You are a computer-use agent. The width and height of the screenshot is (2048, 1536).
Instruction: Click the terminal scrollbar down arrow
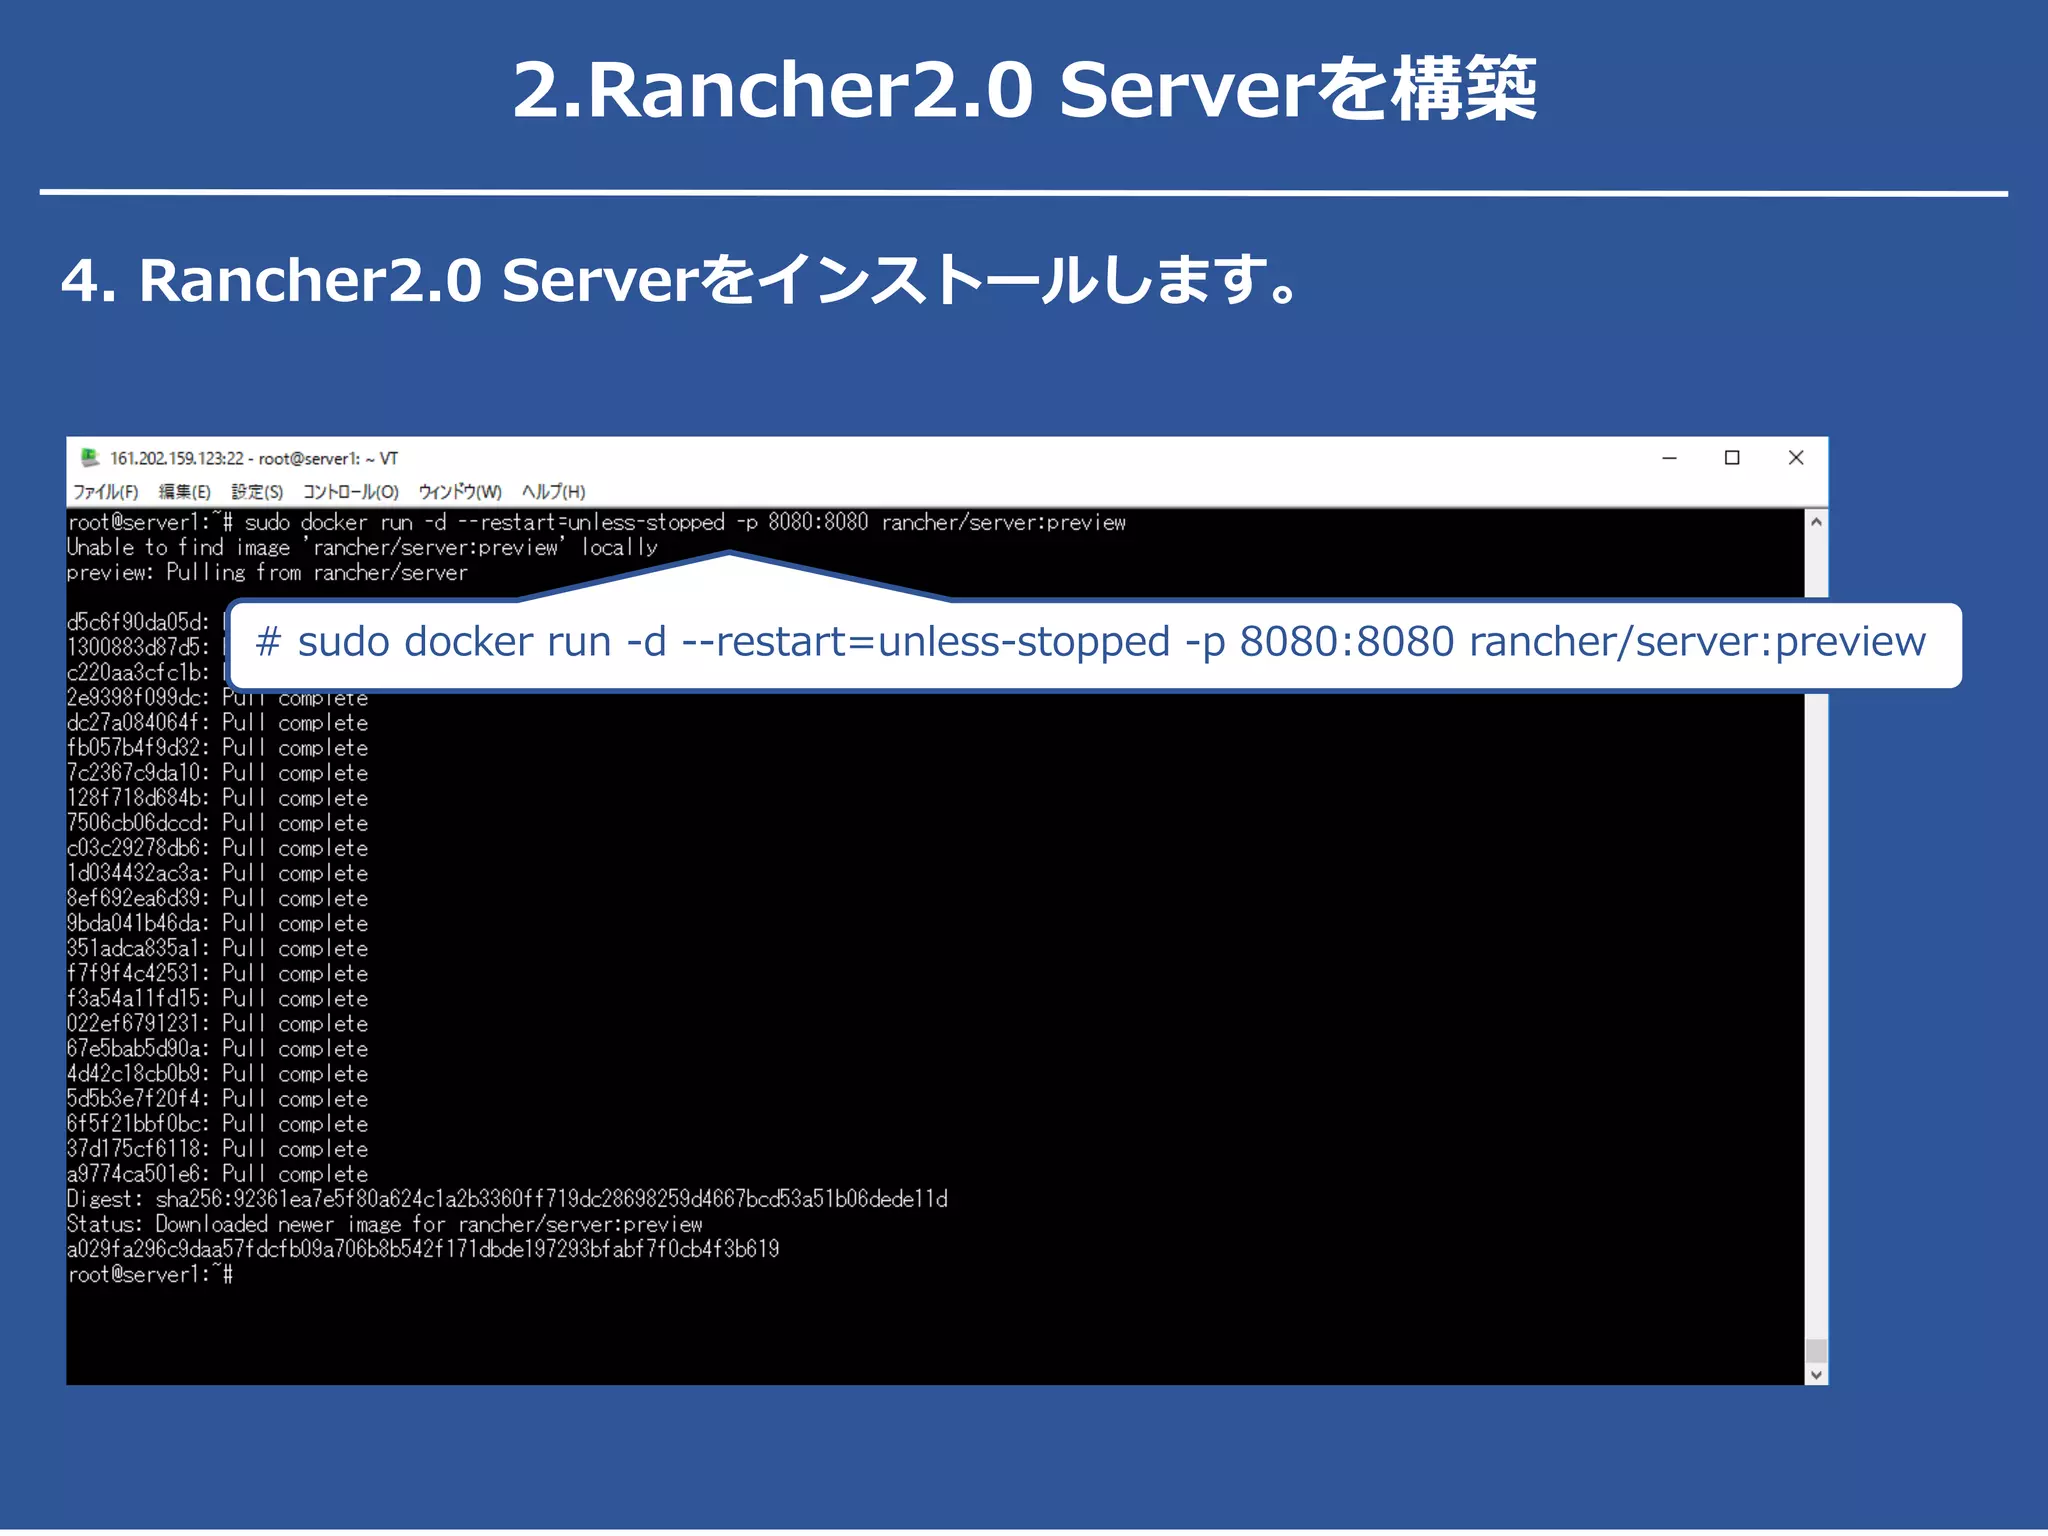coord(1816,1375)
